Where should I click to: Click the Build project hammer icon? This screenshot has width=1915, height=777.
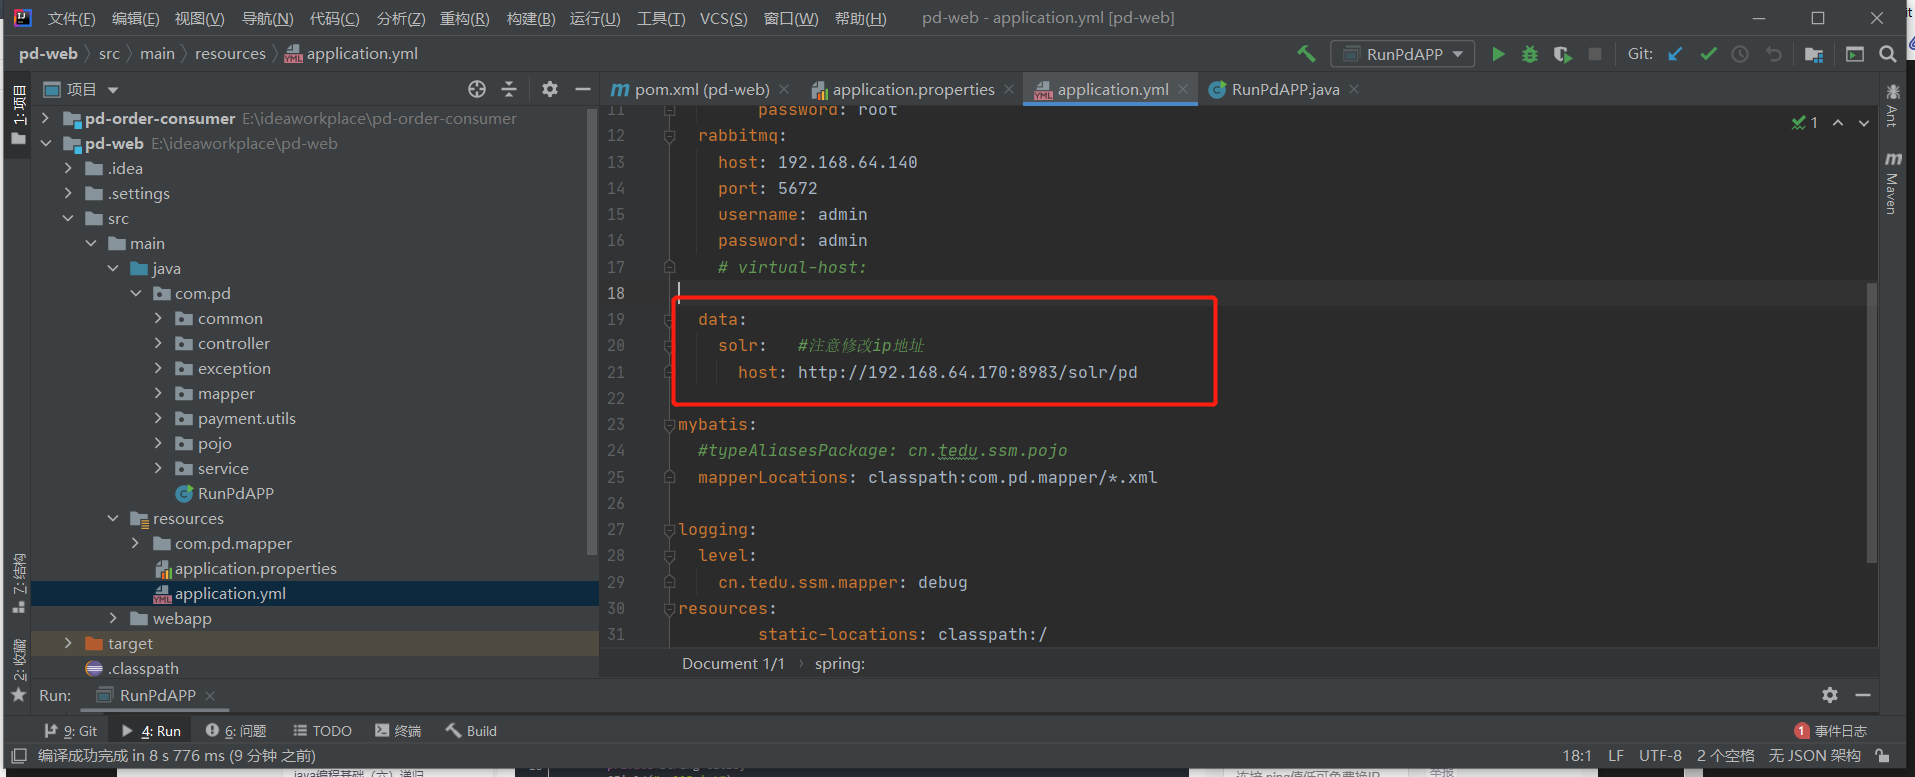(1306, 54)
